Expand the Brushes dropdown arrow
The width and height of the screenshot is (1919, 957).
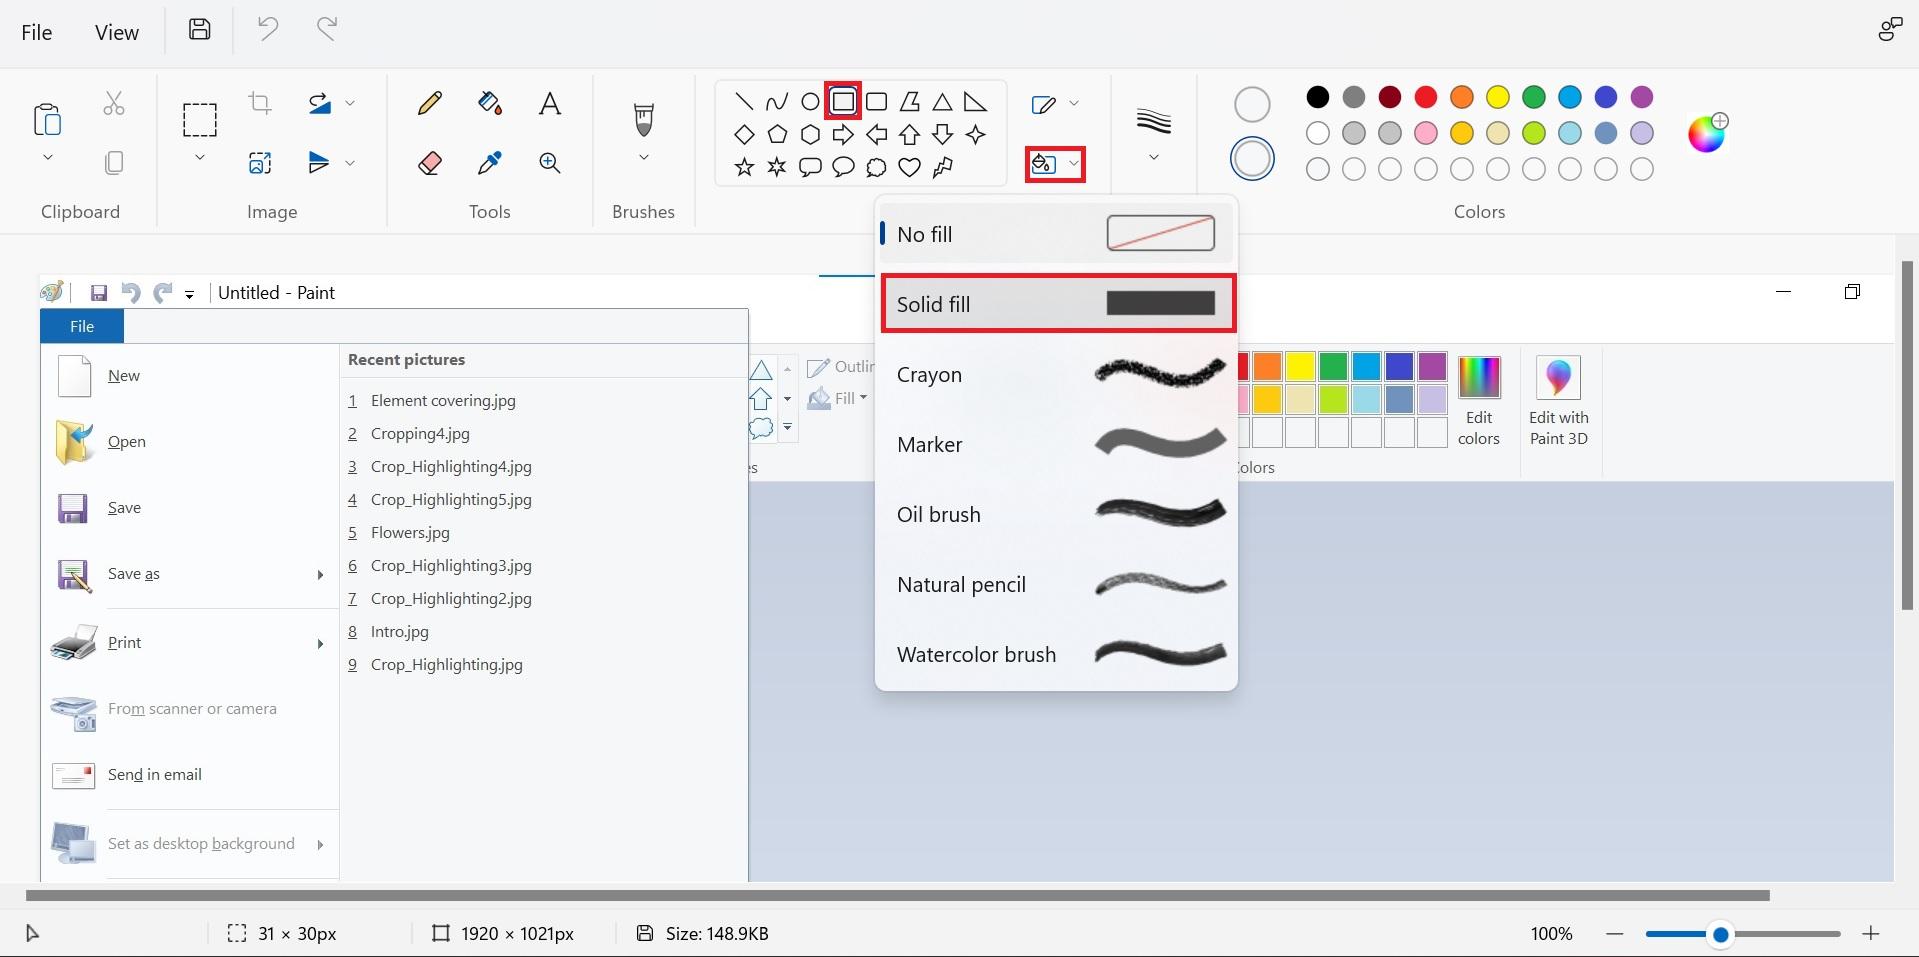click(644, 158)
